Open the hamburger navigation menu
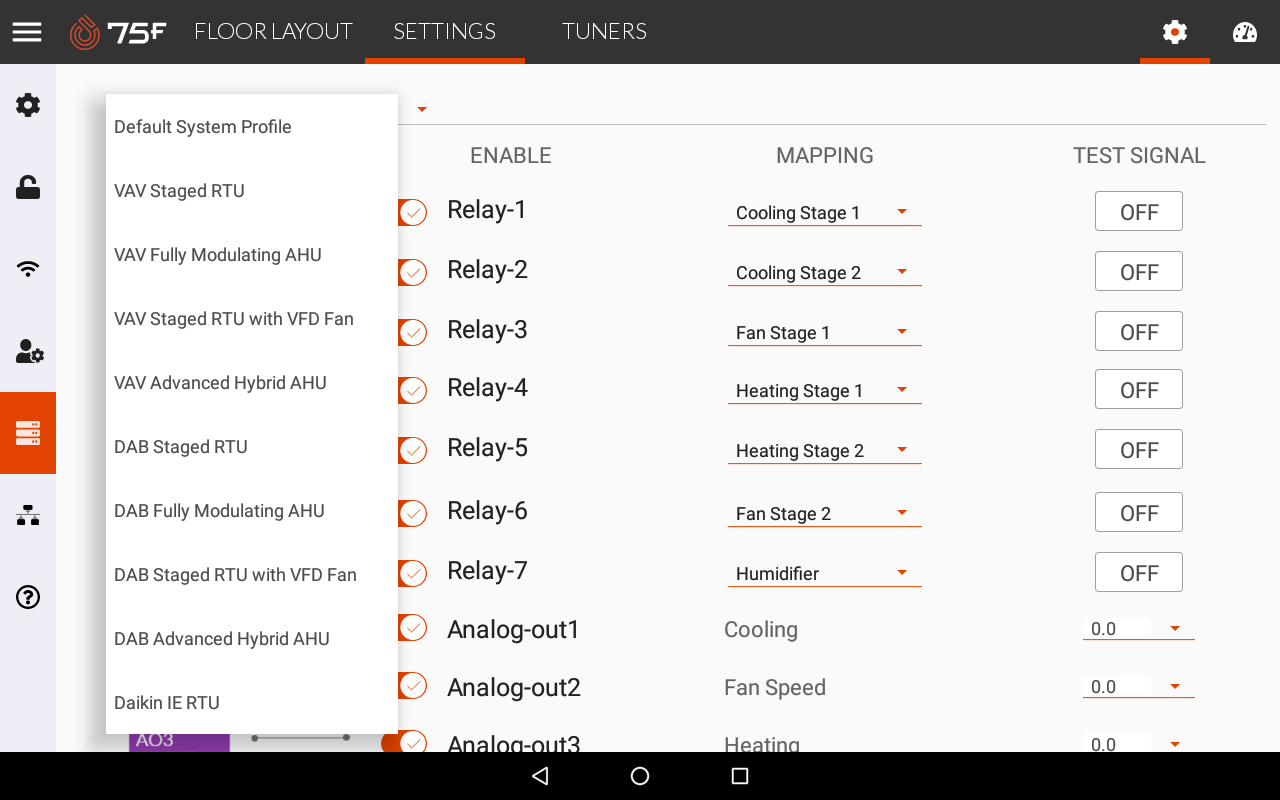The height and width of the screenshot is (800, 1280). click(x=27, y=32)
